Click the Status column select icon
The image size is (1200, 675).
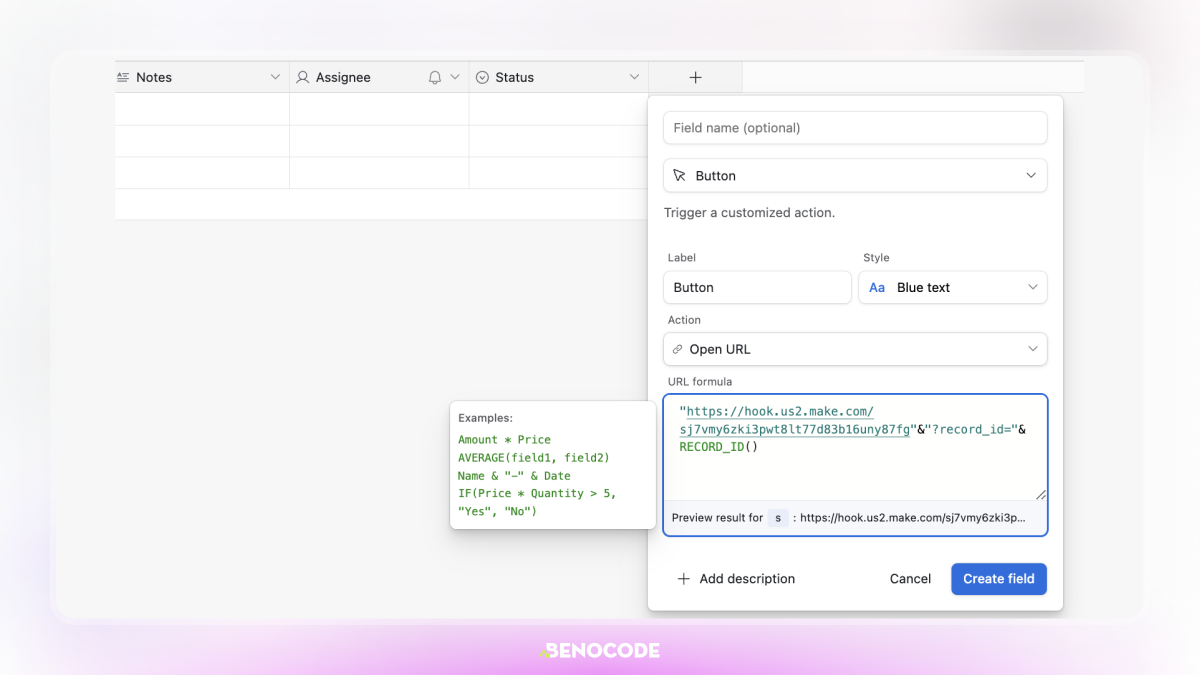482,77
